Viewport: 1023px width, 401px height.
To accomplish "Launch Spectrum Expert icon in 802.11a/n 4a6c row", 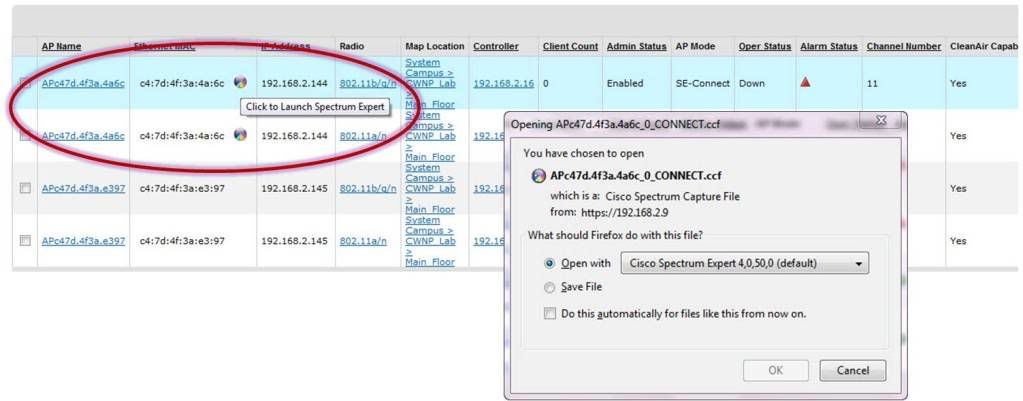I will [240, 135].
